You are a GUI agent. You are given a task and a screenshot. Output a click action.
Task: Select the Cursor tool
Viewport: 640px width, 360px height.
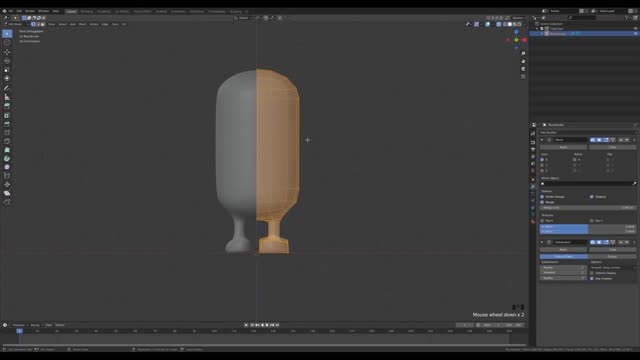7,42
